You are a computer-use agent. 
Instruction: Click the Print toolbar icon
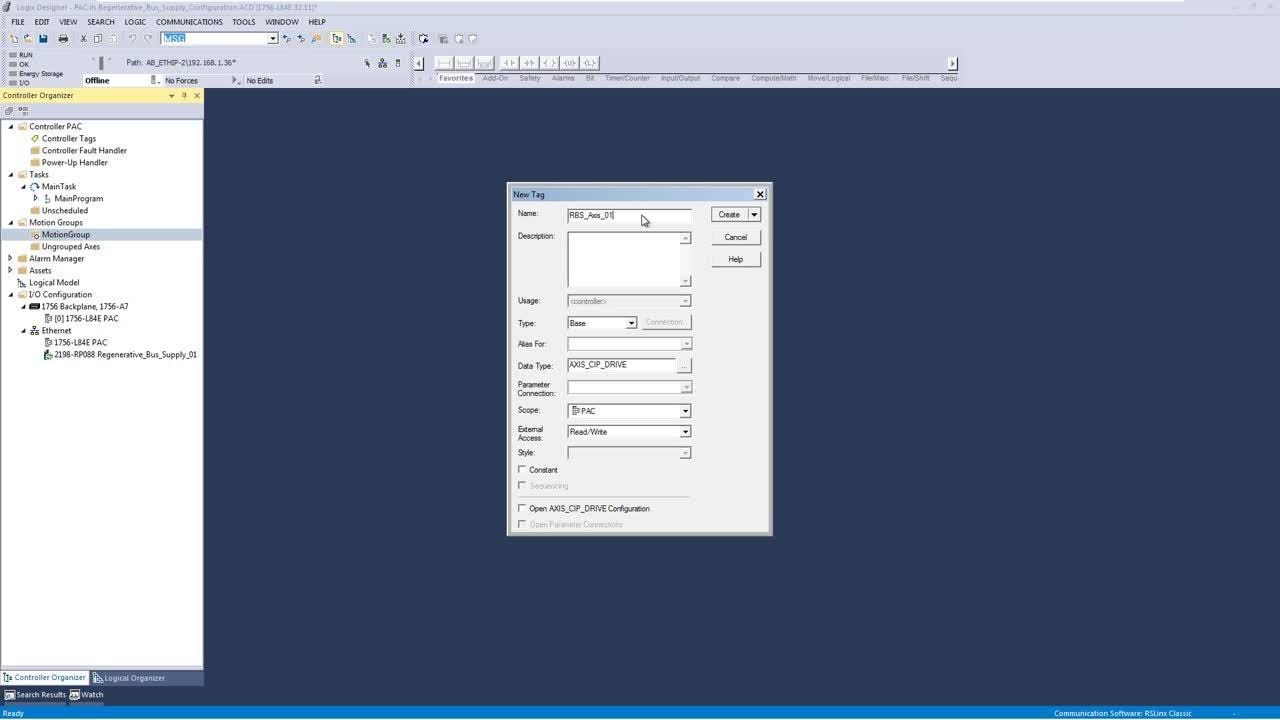click(63, 39)
